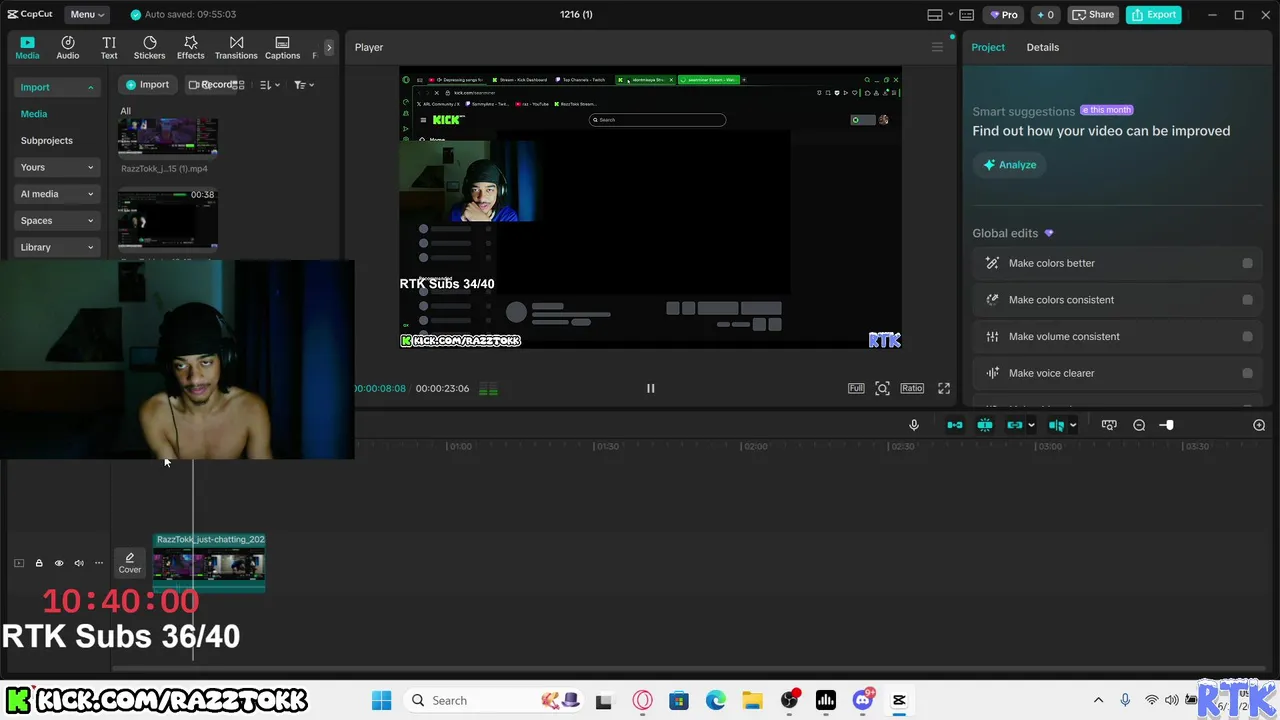Open the Player panel hamburger menu
Image resolution: width=1280 pixels, height=720 pixels.
click(937, 47)
